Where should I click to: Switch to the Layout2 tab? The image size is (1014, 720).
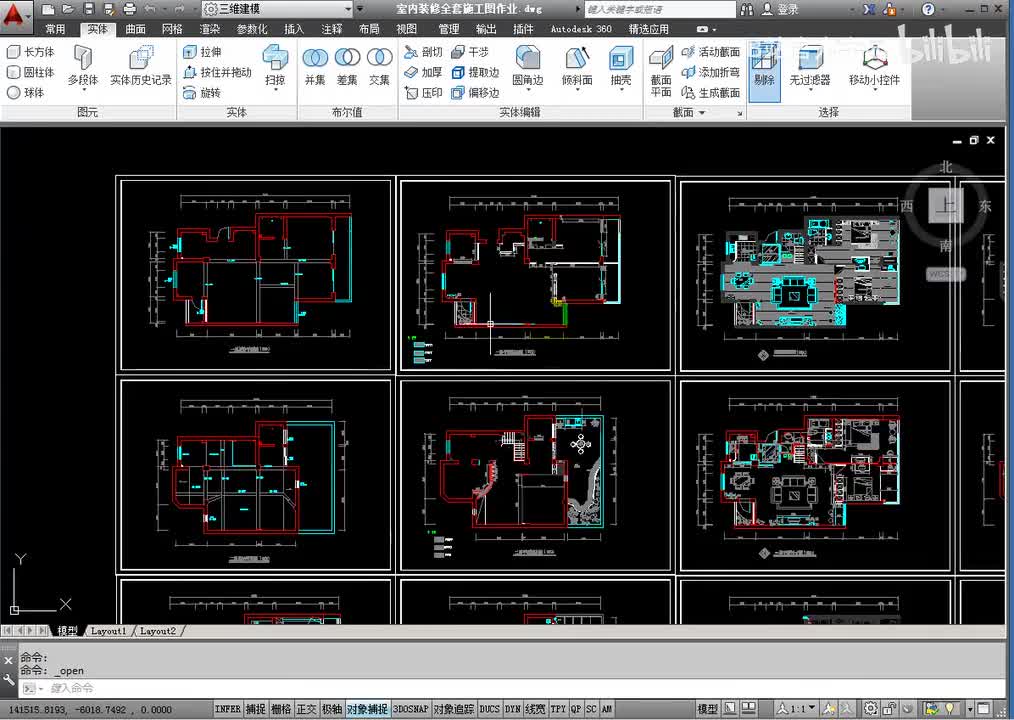click(158, 631)
